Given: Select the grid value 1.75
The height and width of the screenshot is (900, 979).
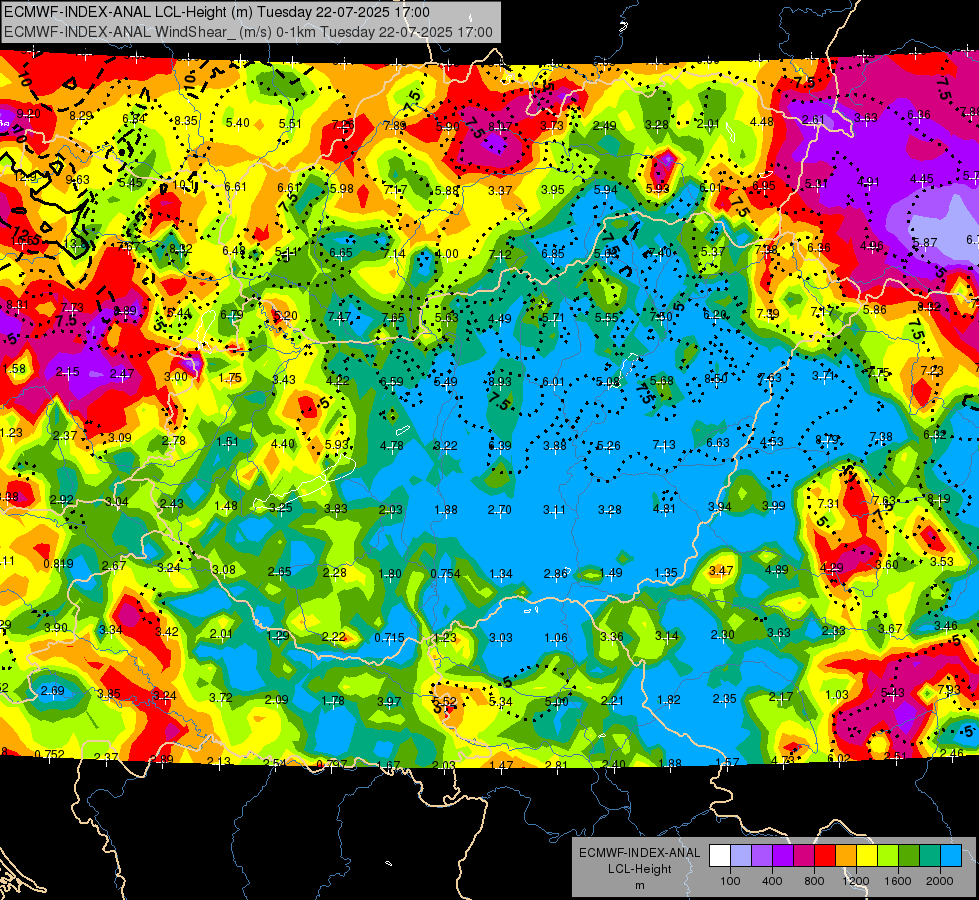Looking at the screenshot, I should point(230,378).
